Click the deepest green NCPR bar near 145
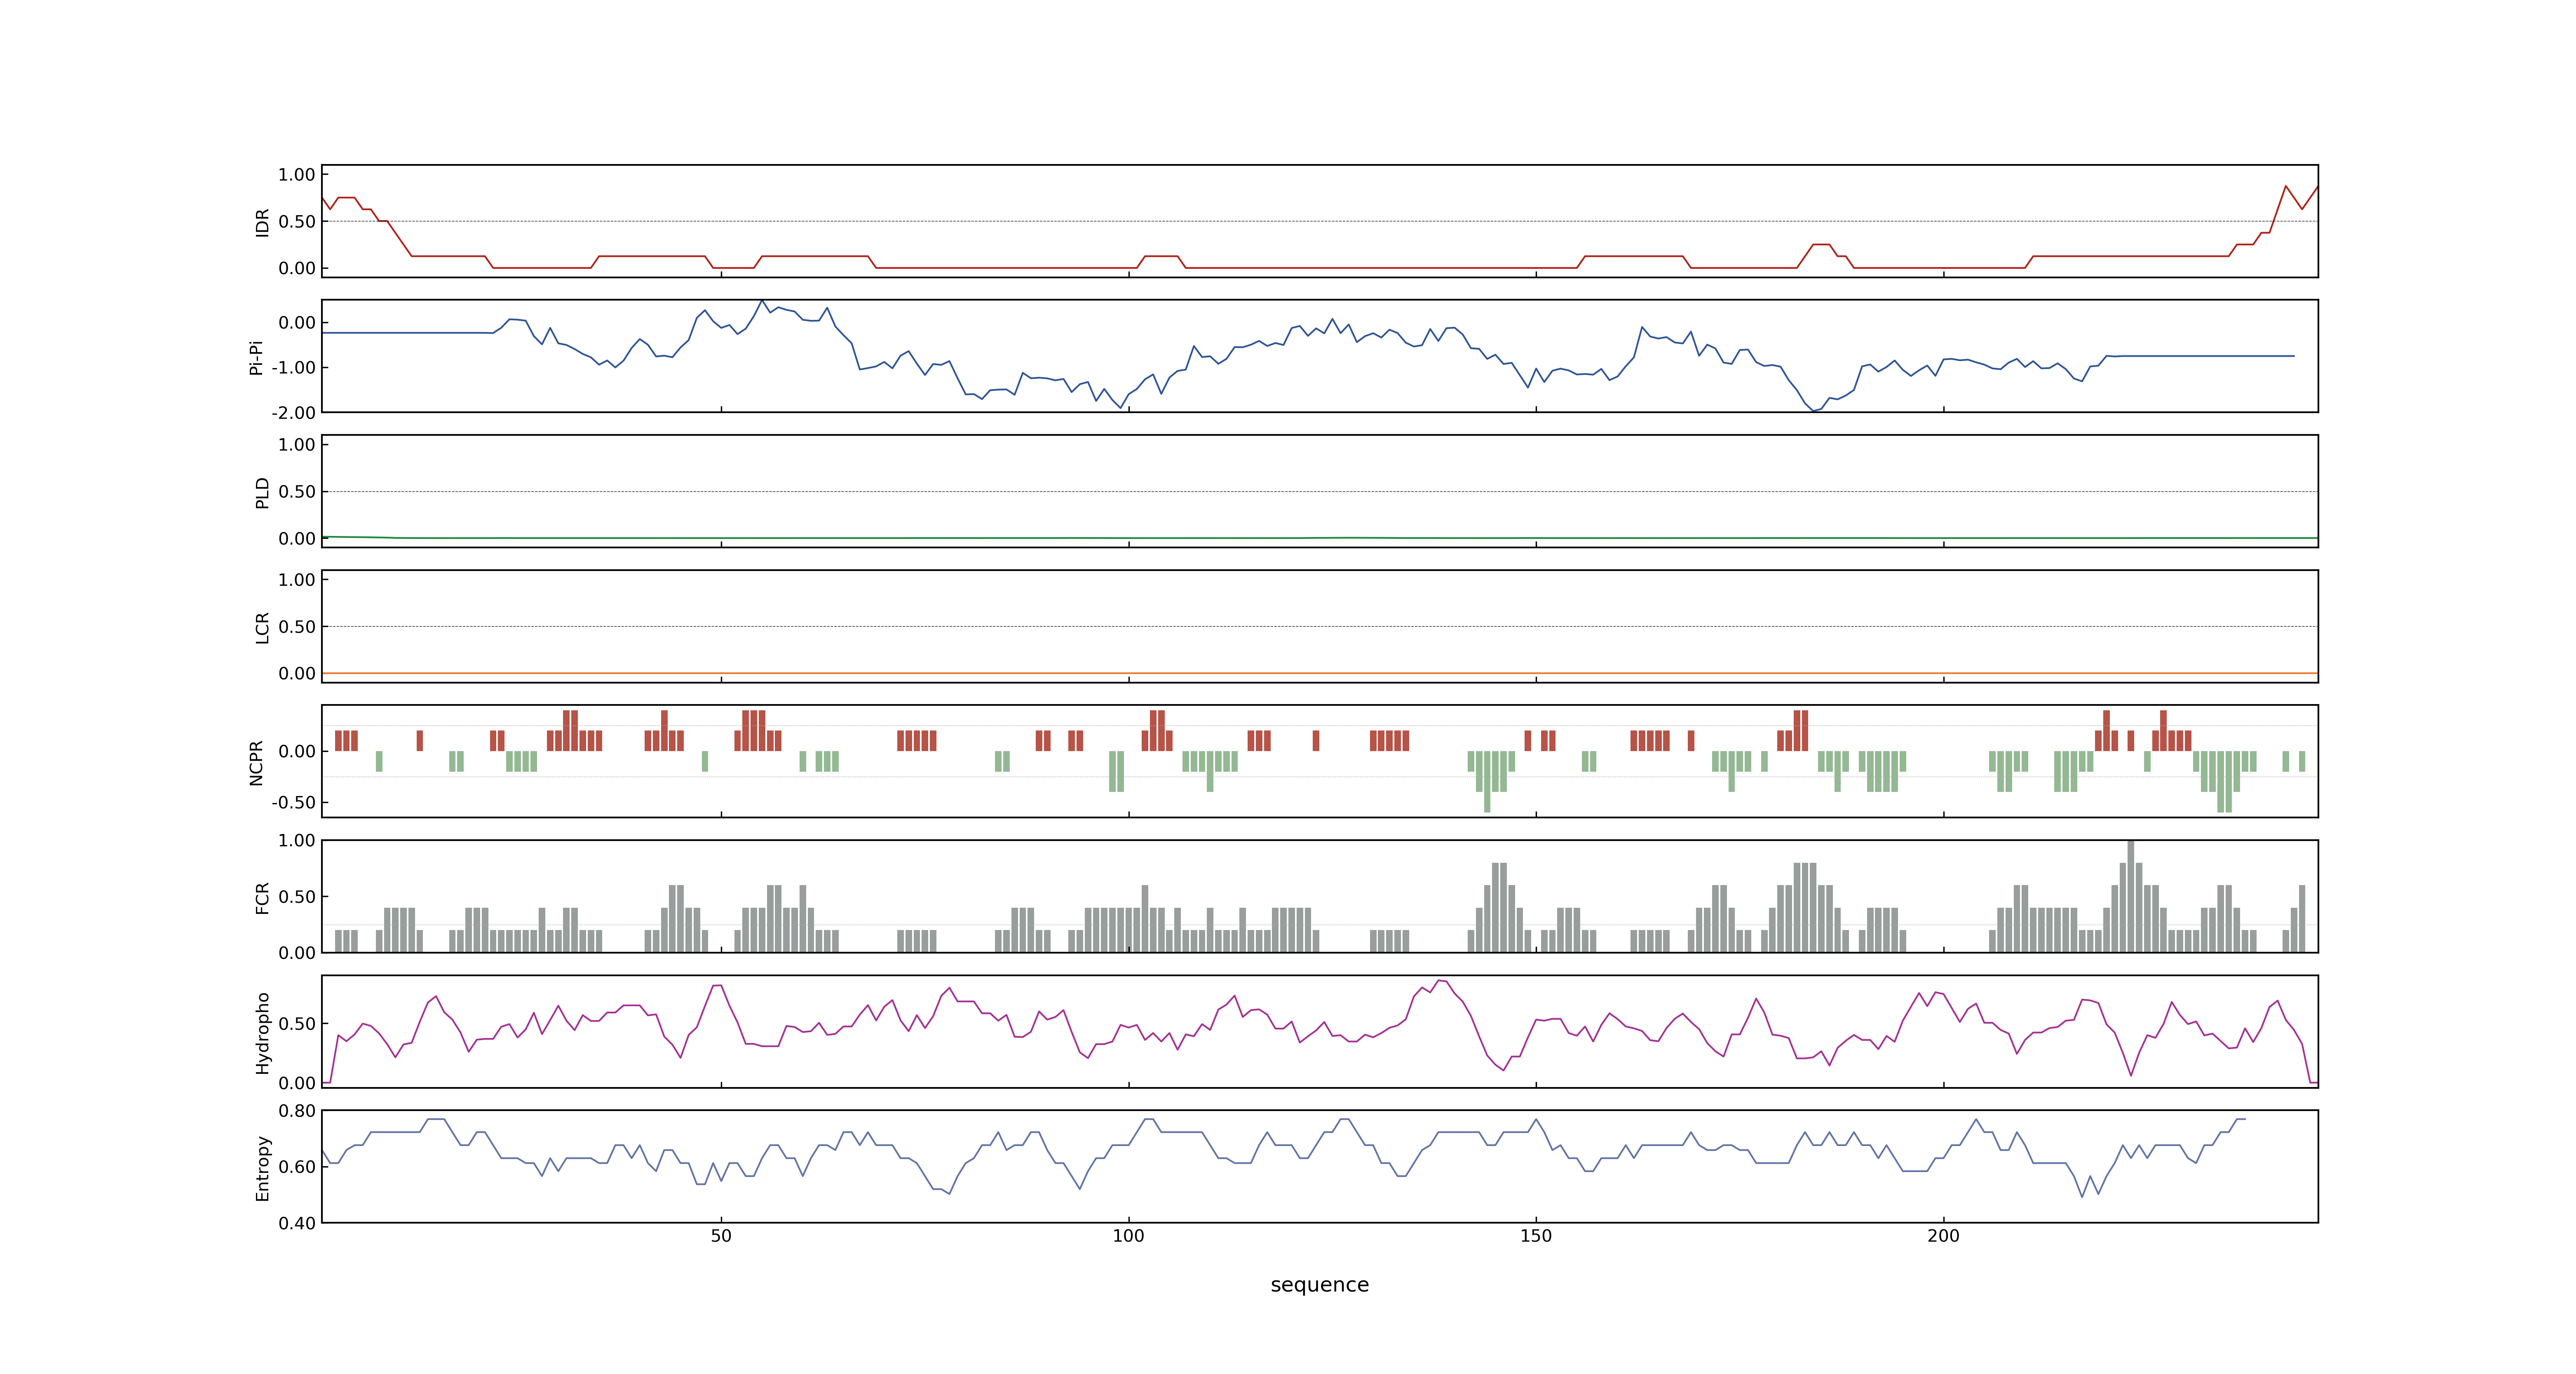The width and height of the screenshot is (2576, 1374). coord(1487,782)
